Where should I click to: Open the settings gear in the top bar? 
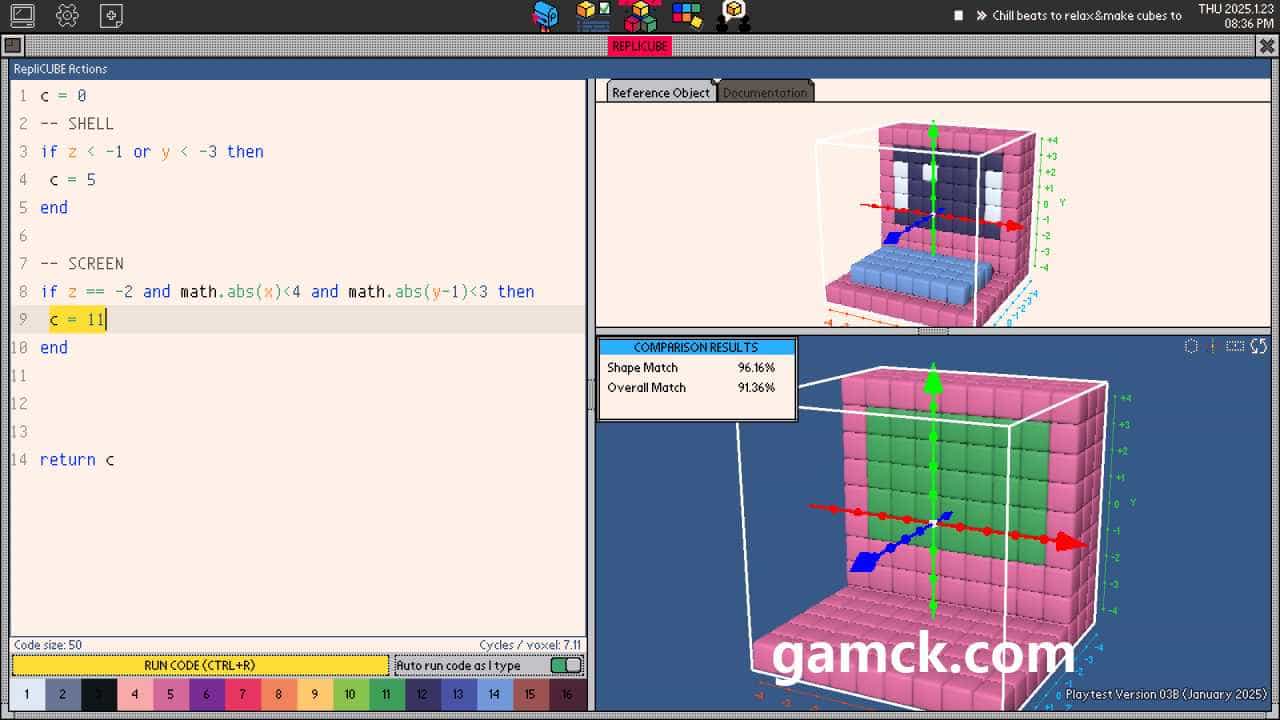[67, 15]
